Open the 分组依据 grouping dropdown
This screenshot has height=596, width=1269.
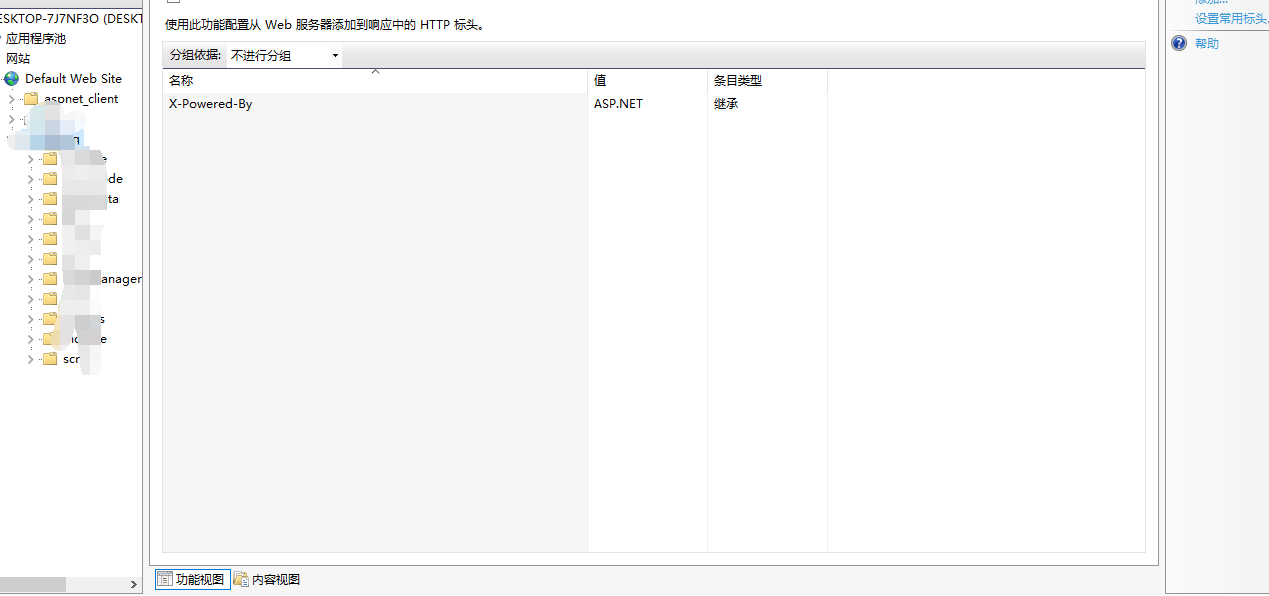point(284,56)
